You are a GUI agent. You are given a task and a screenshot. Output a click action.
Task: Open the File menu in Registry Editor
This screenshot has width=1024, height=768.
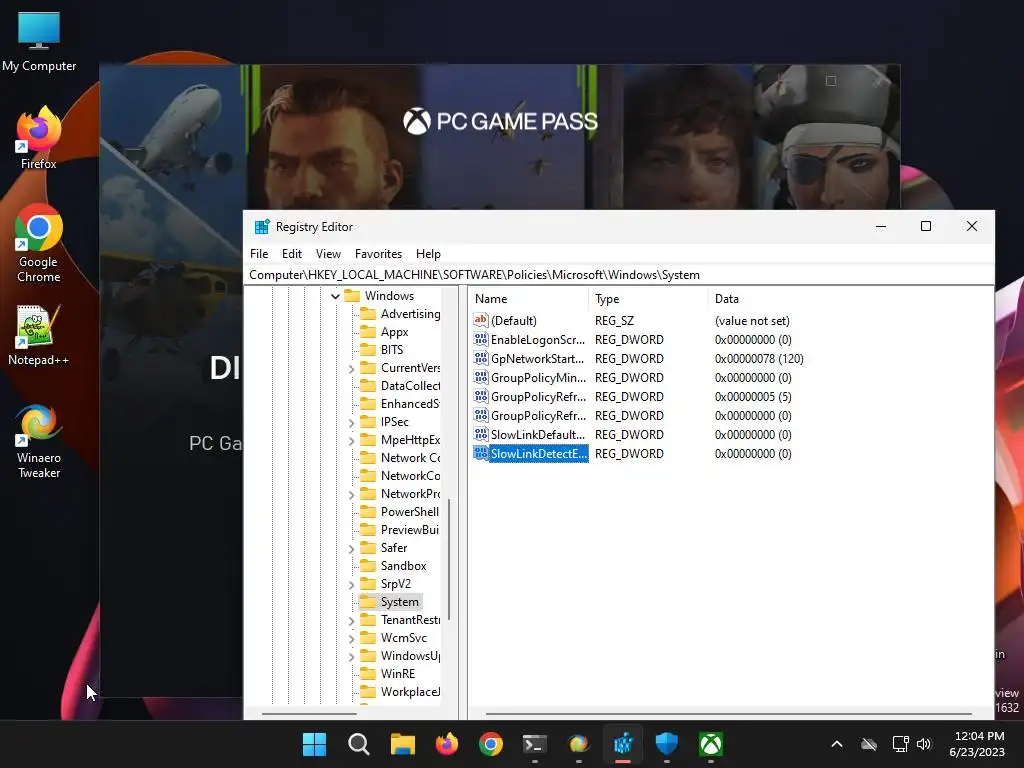click(259, 254)
